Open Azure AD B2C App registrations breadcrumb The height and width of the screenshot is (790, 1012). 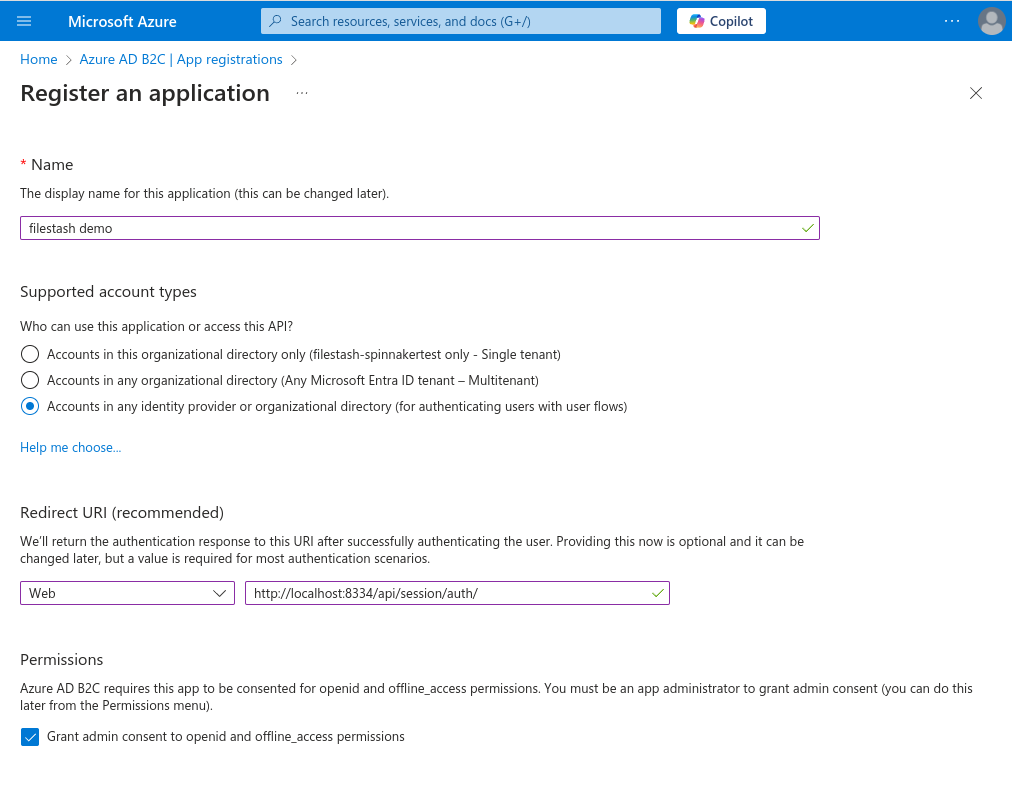[181, 59]
